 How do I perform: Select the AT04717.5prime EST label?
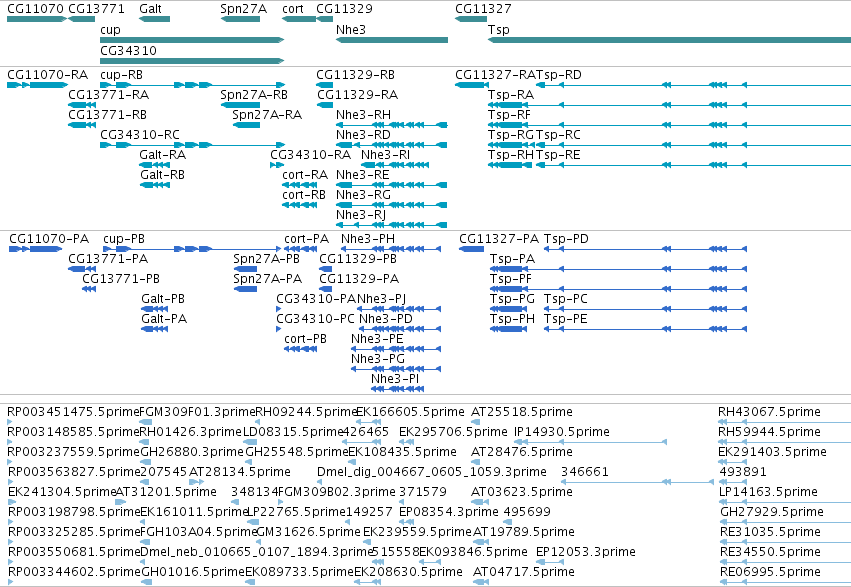524,572
